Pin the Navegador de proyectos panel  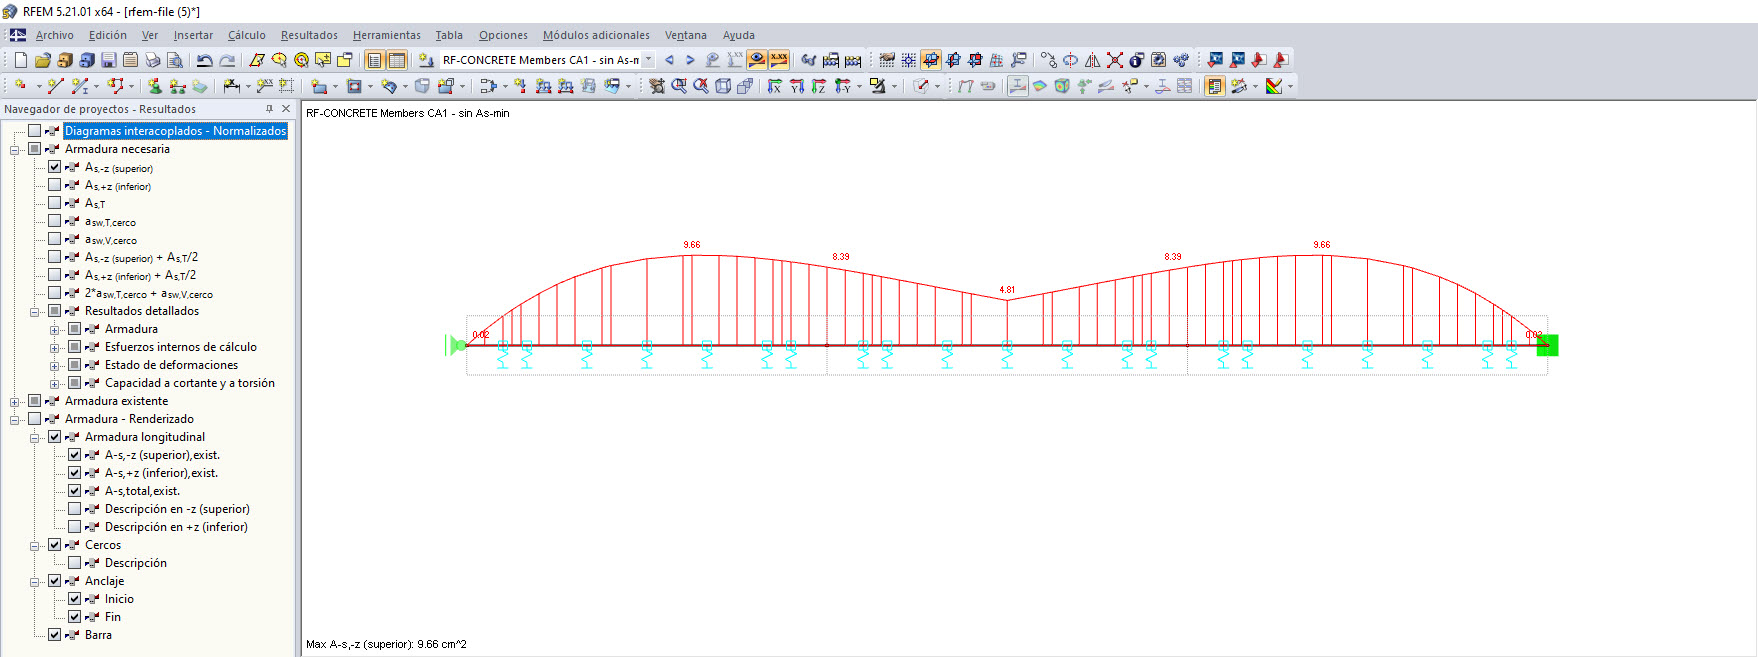click(x=269, y=109)
